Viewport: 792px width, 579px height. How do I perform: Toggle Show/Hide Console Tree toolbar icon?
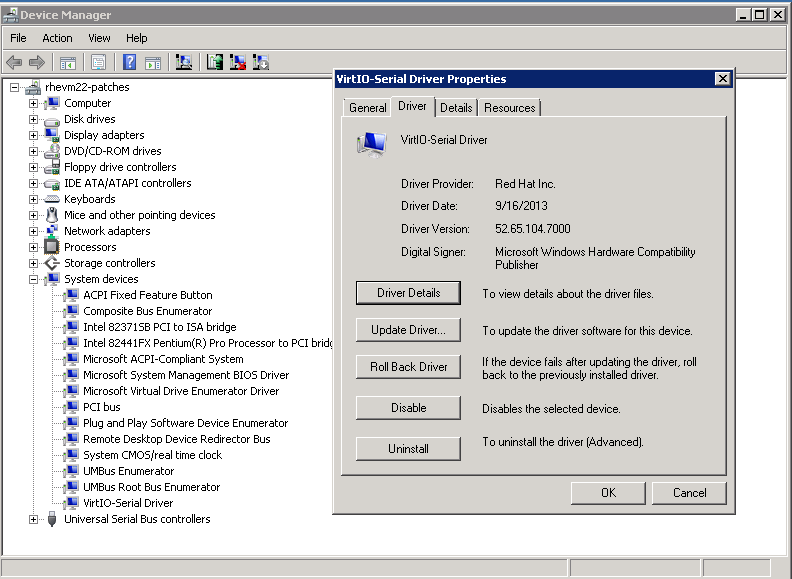[x=68, y=63]
